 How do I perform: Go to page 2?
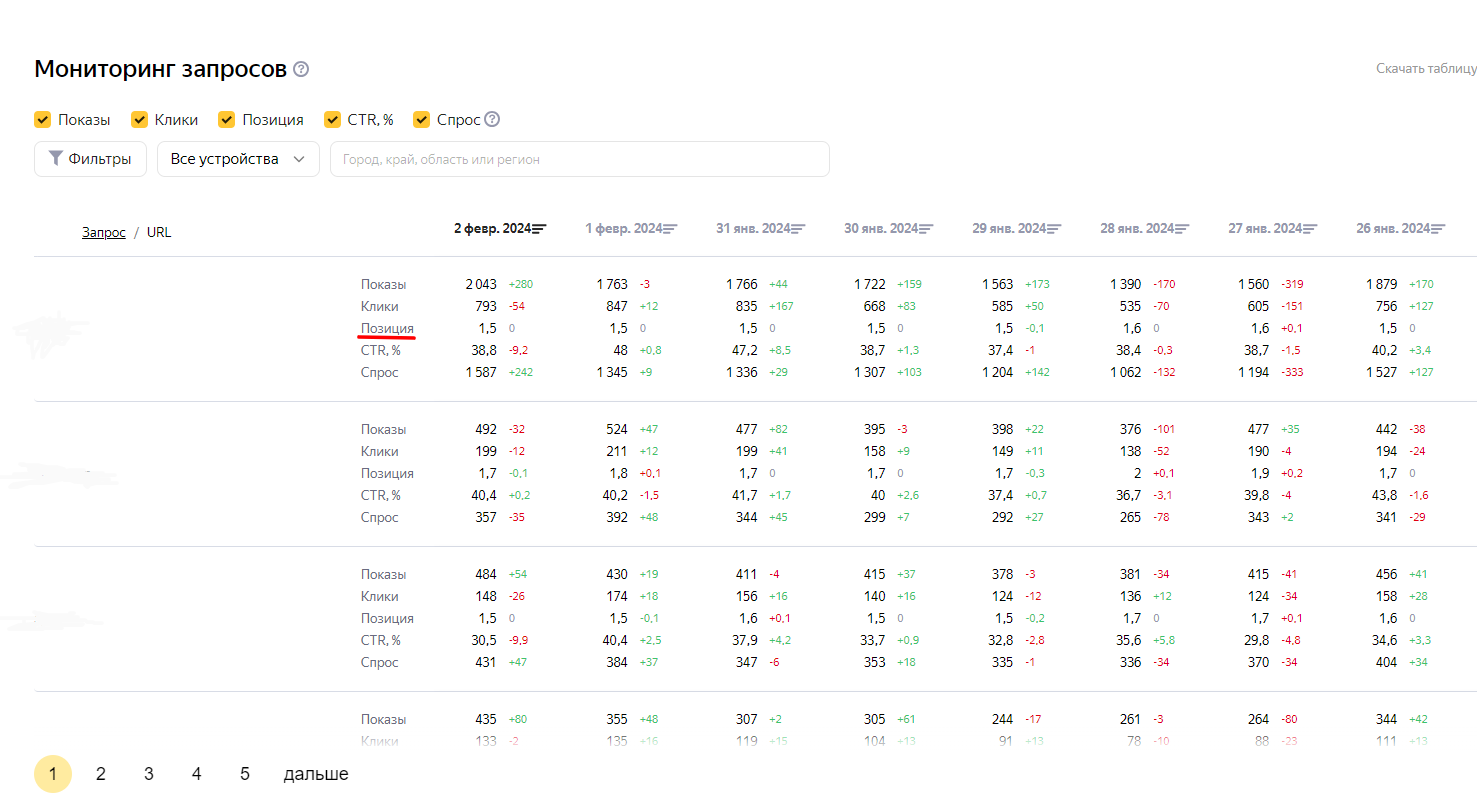tap(101, 774)
